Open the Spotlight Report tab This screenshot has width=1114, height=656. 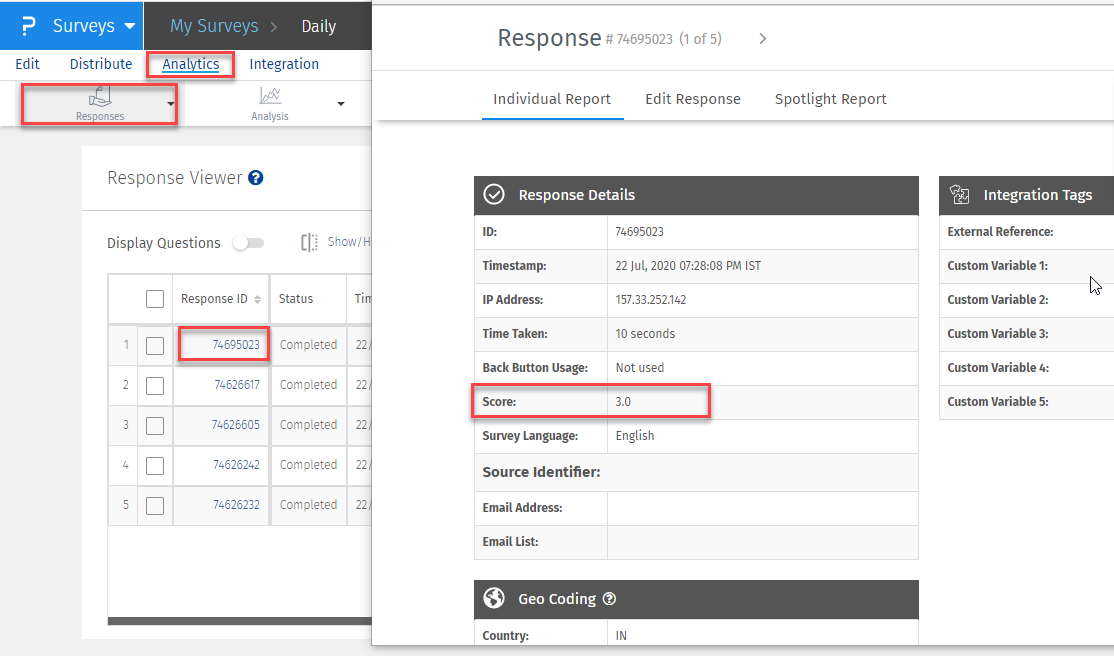[x=830, y=99]
